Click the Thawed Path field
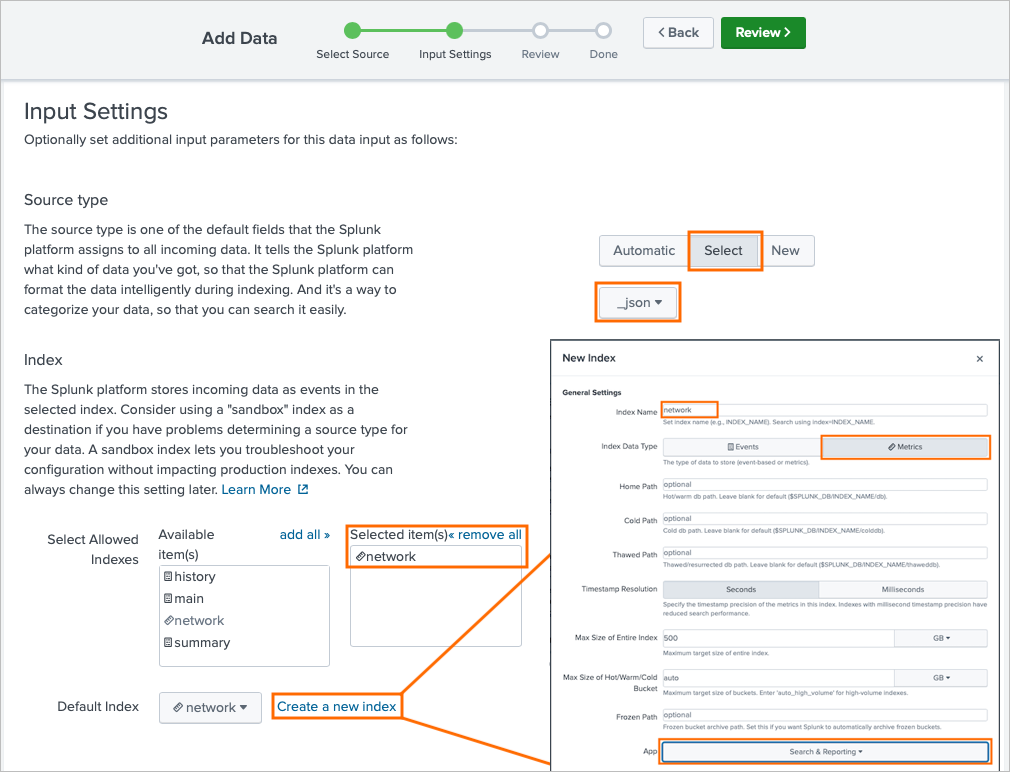This screenshot has width=1010, height=772. [x=824, y=553]
